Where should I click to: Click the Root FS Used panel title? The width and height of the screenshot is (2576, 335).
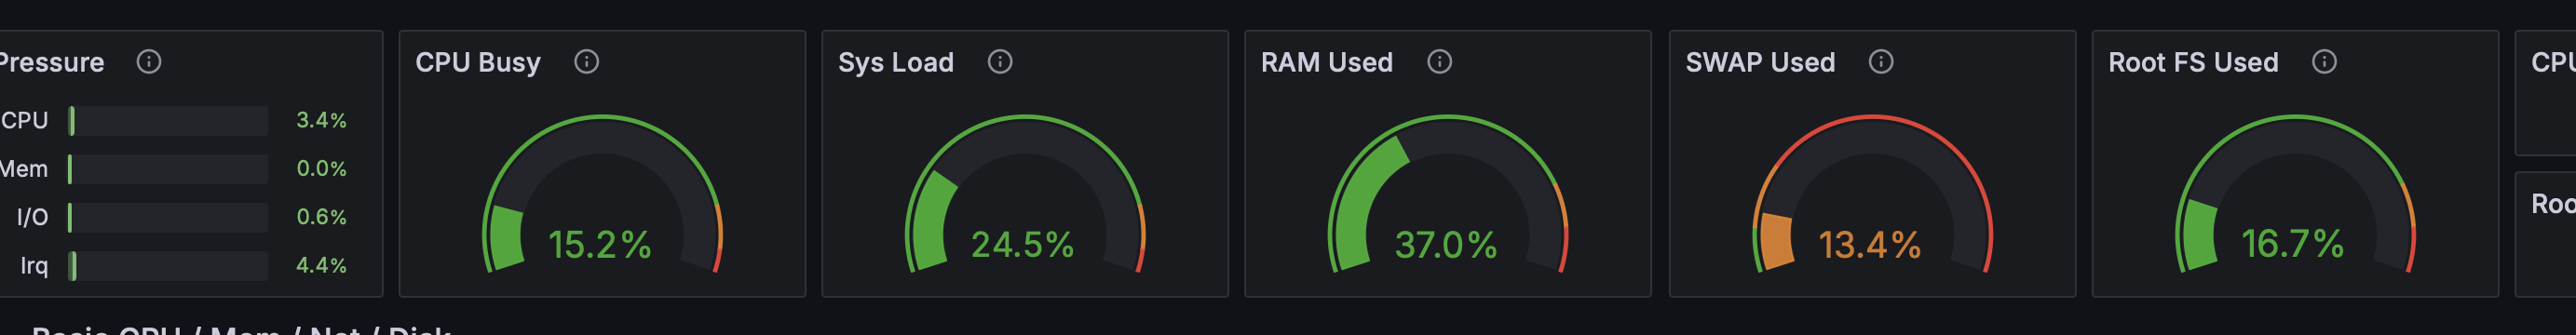coord(2193,62)
